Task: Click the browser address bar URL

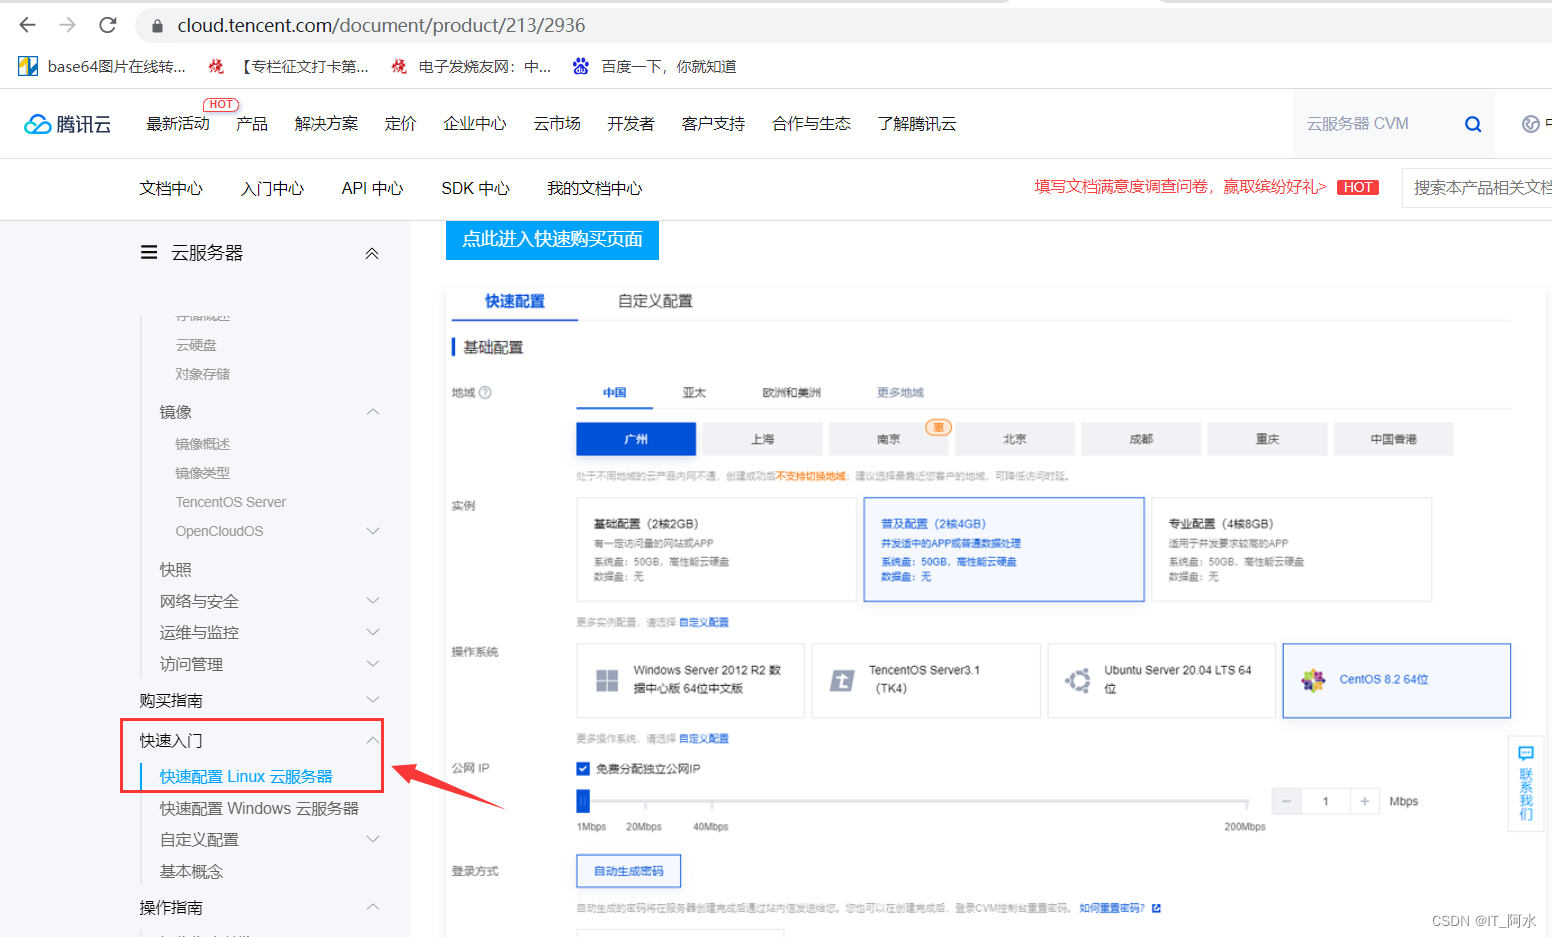Action: coord(381,25)
